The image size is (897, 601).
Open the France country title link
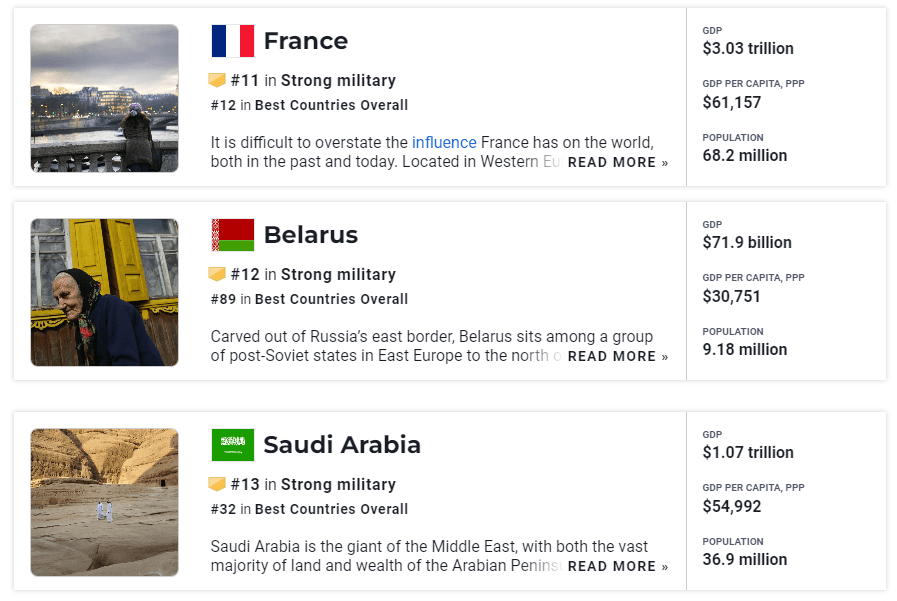tap(305, 41)
